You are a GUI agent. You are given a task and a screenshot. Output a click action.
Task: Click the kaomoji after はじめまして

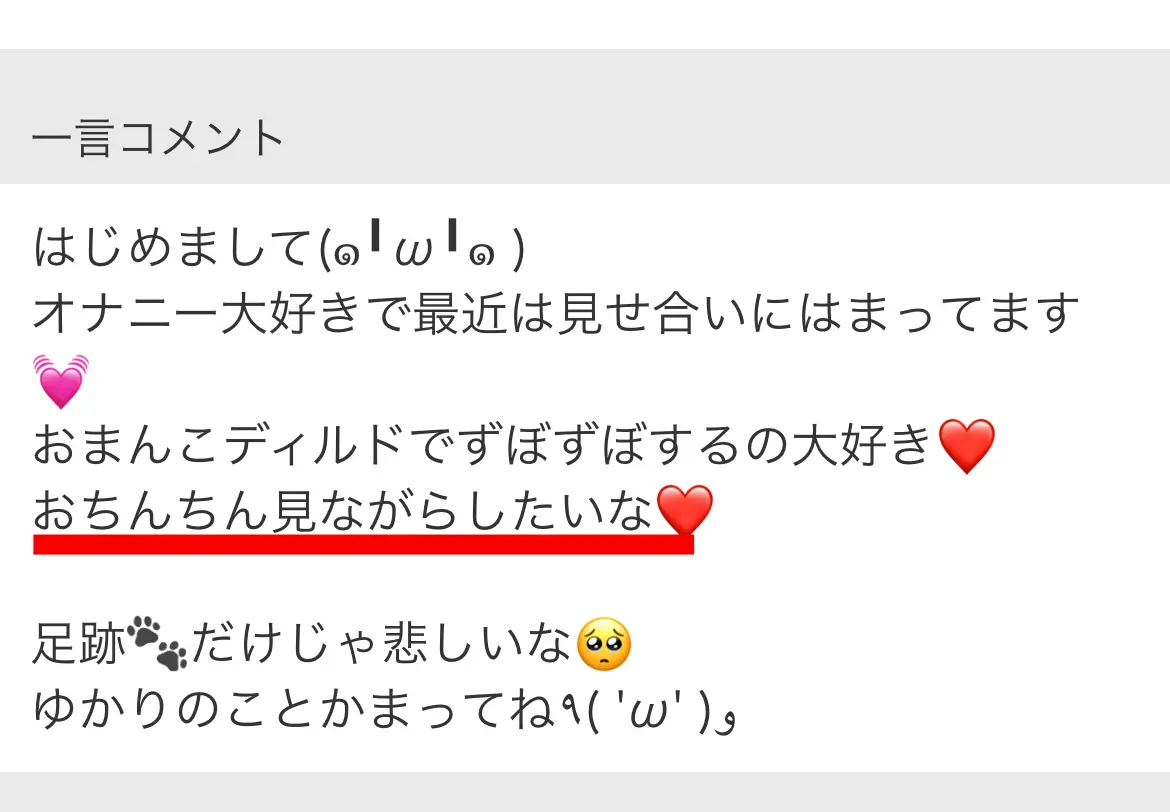coord(422,248)
